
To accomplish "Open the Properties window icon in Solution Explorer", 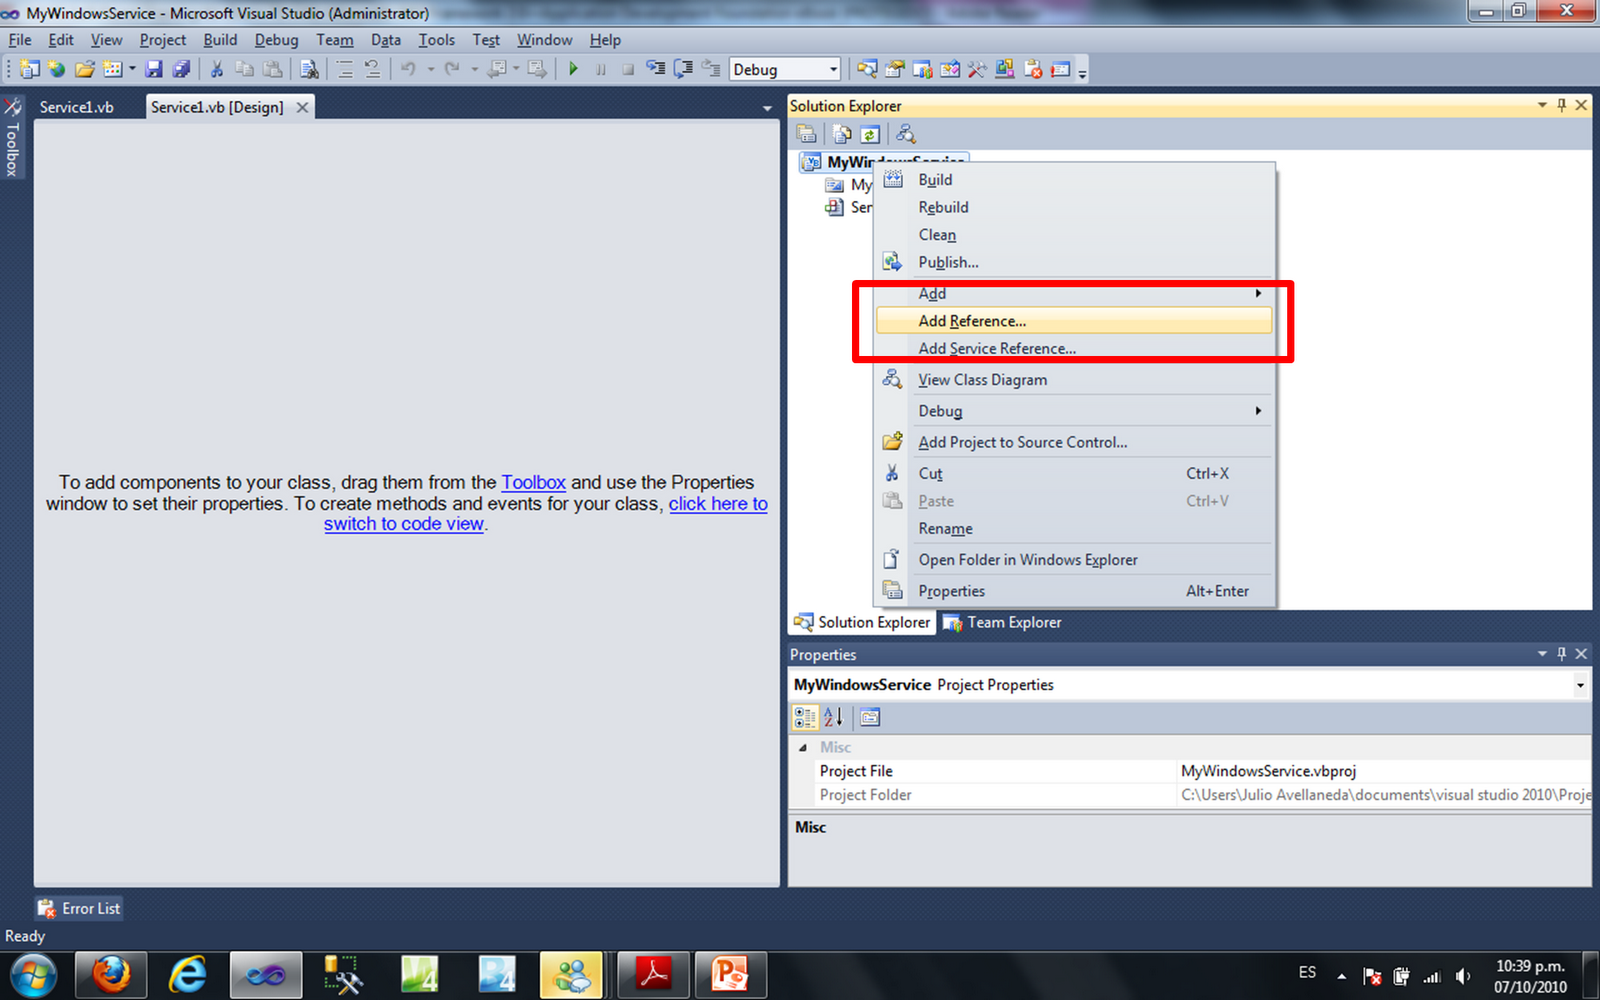I will click(x=806, y=133).
